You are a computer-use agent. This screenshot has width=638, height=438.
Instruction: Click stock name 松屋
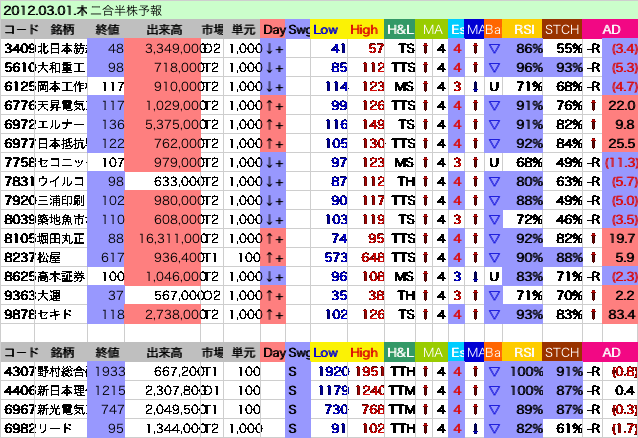tap(49, 258)
